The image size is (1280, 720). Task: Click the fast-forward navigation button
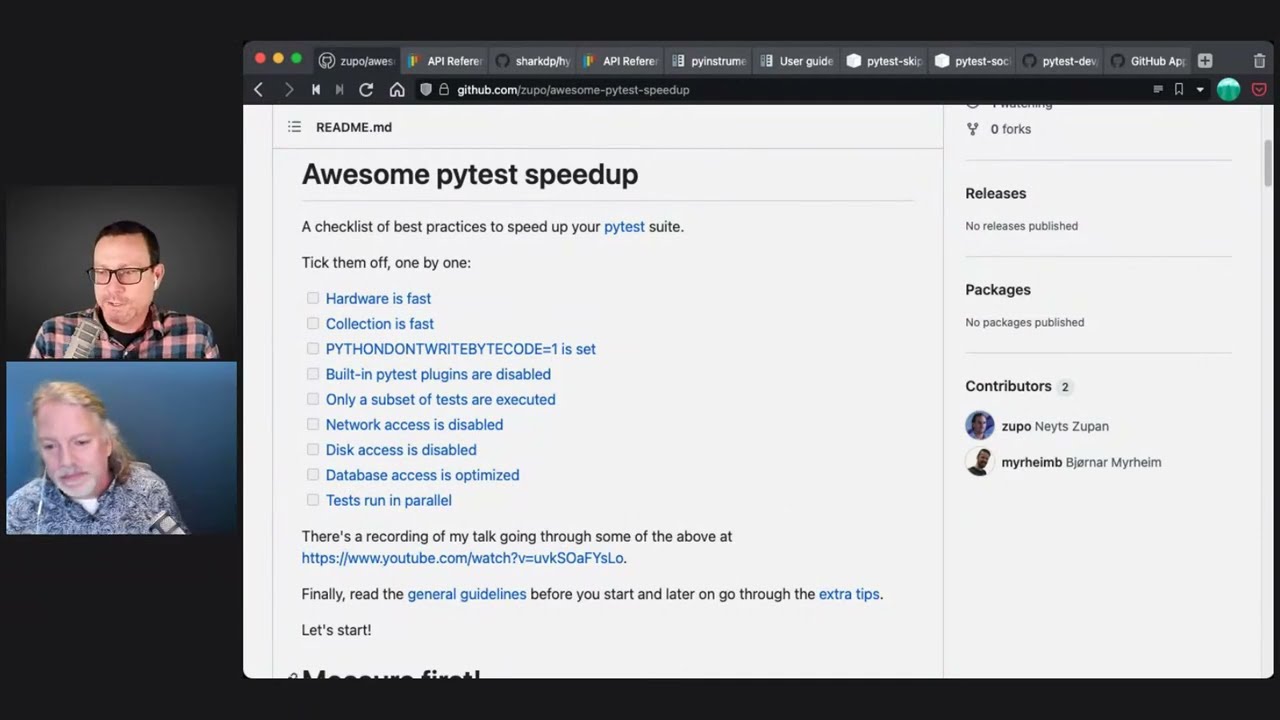340,90
